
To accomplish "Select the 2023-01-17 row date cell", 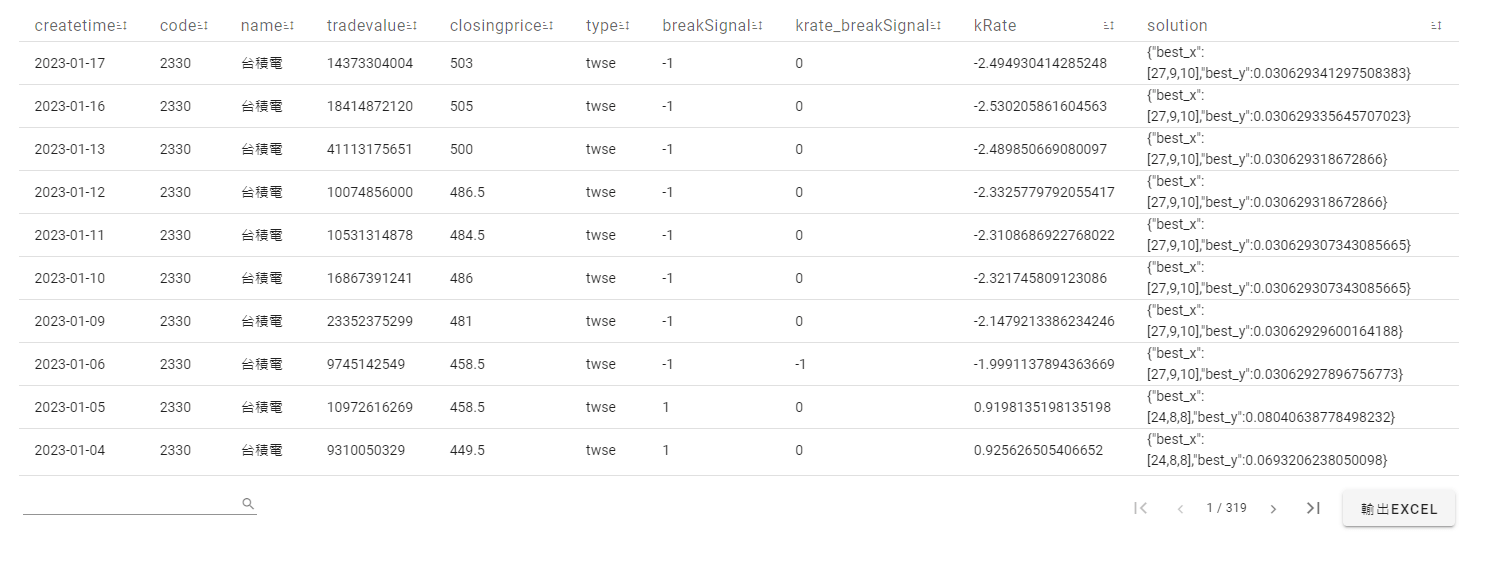I will click(x=70, y=63).
